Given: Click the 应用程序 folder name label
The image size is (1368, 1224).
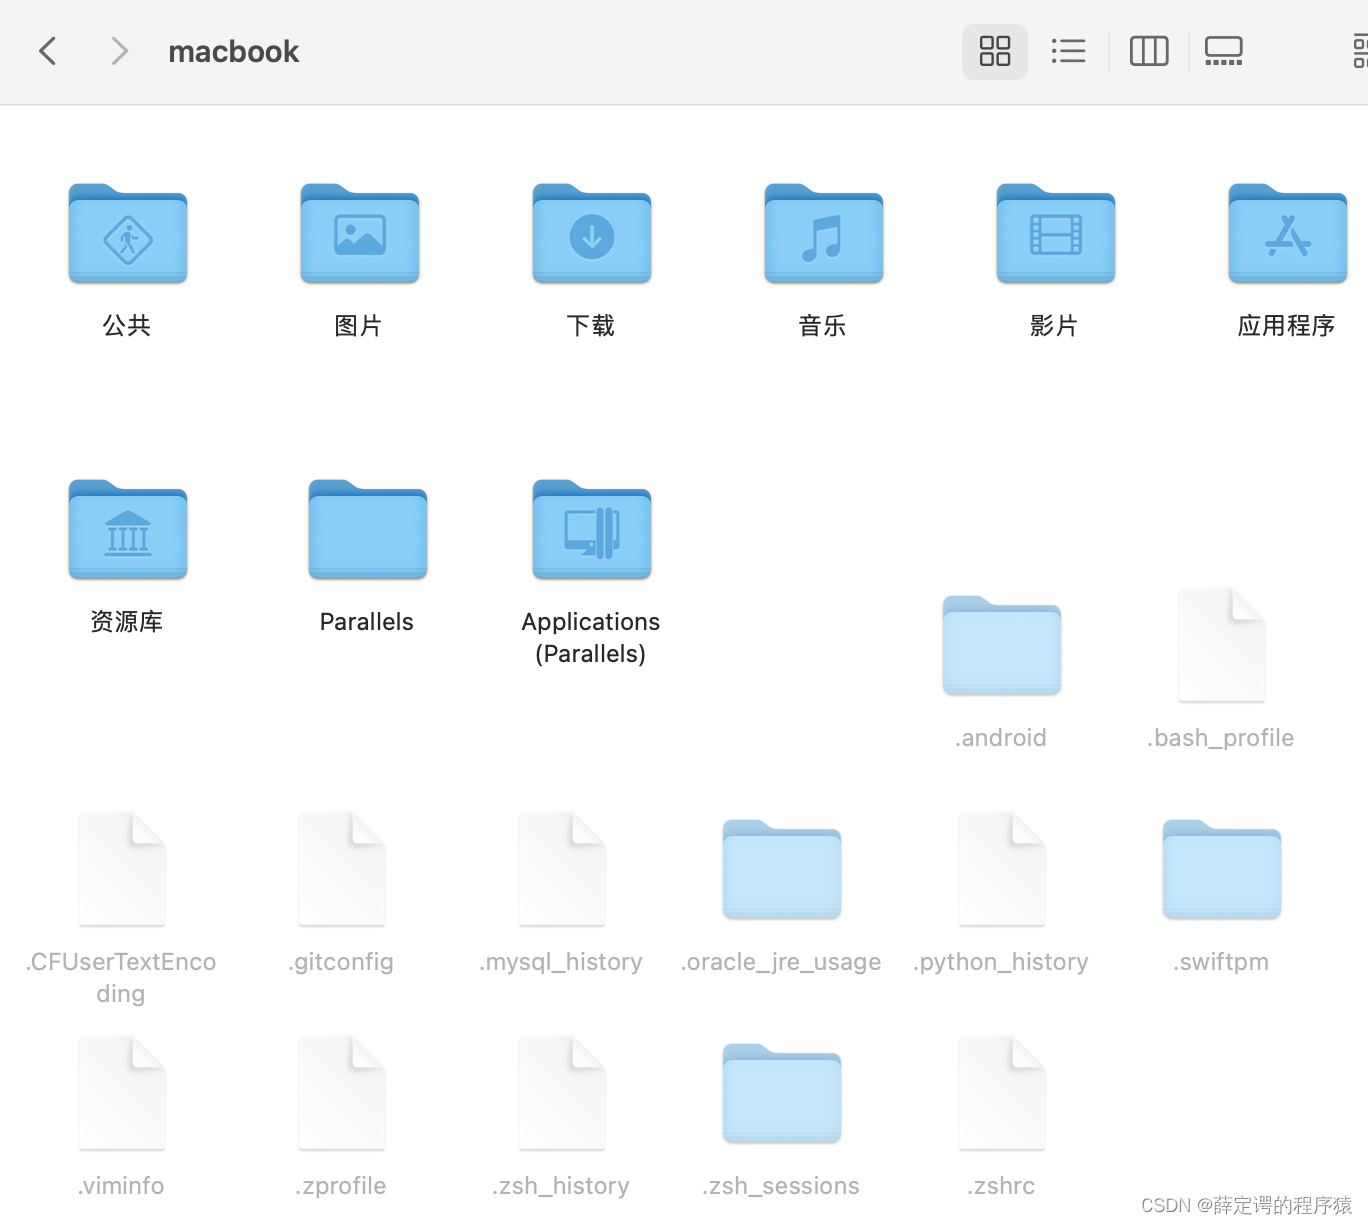Looking at the screenshot, I should 1287,325.
